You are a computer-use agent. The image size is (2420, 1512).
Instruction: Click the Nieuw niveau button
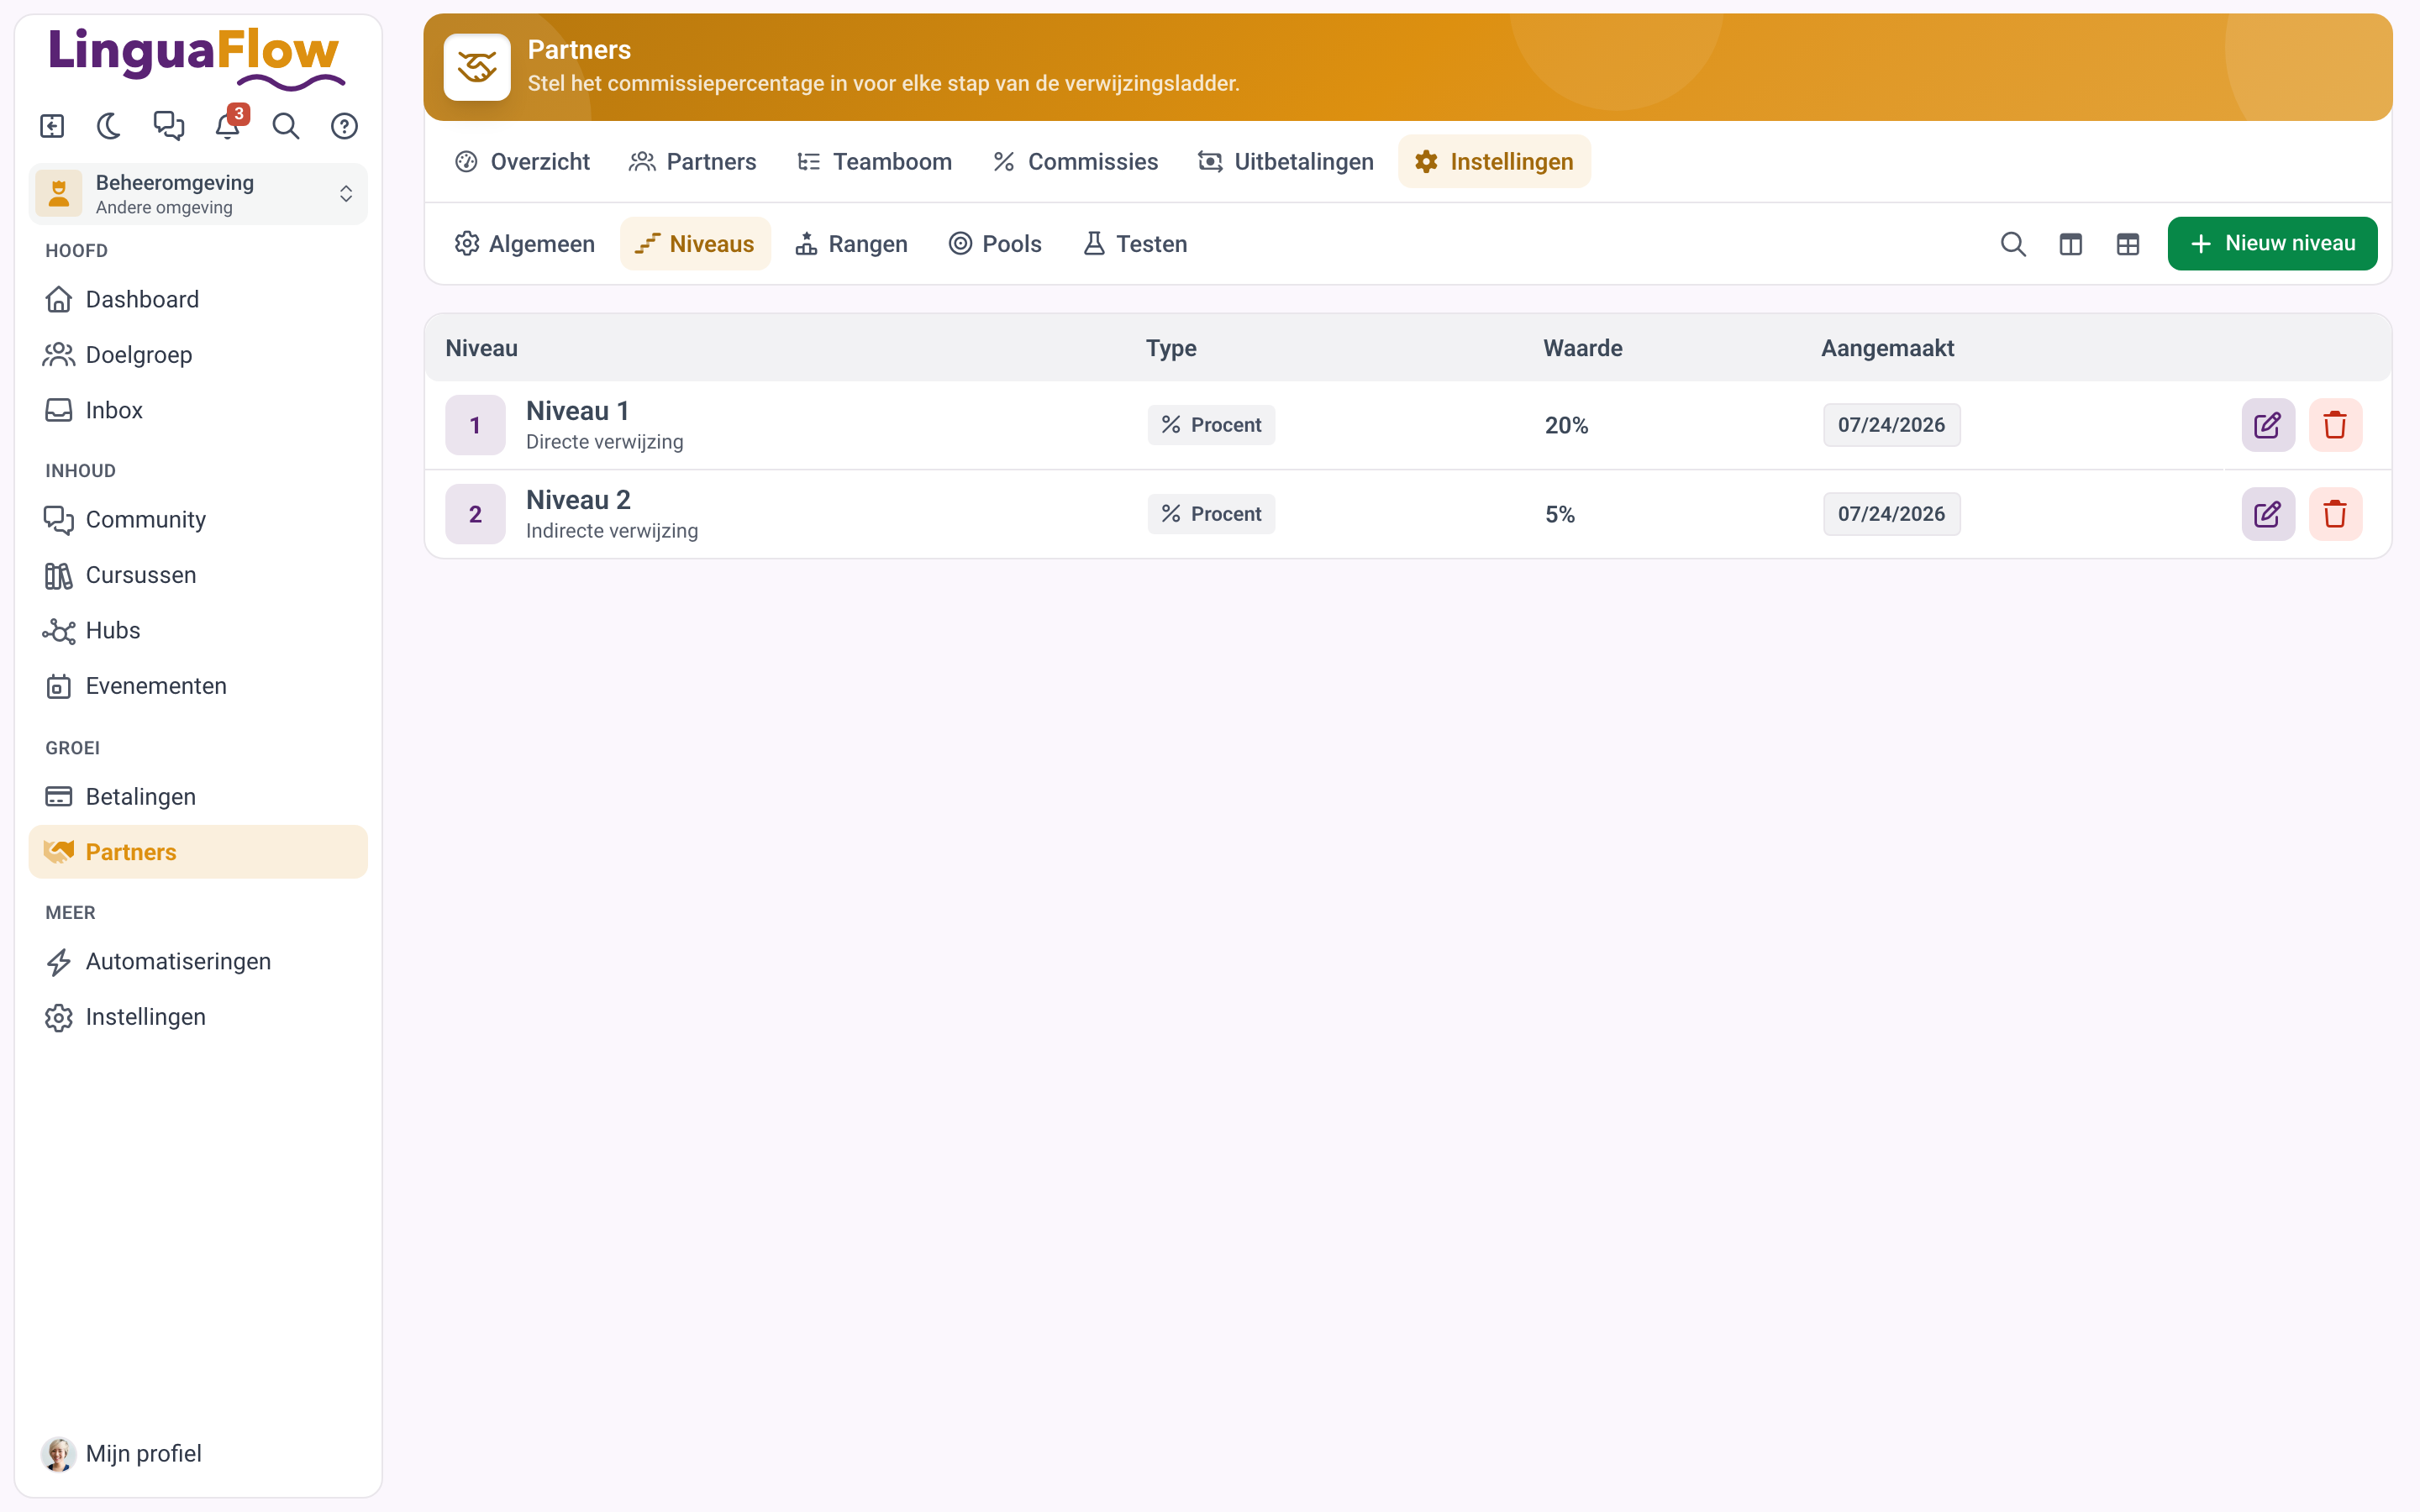tap(2272, 244)
